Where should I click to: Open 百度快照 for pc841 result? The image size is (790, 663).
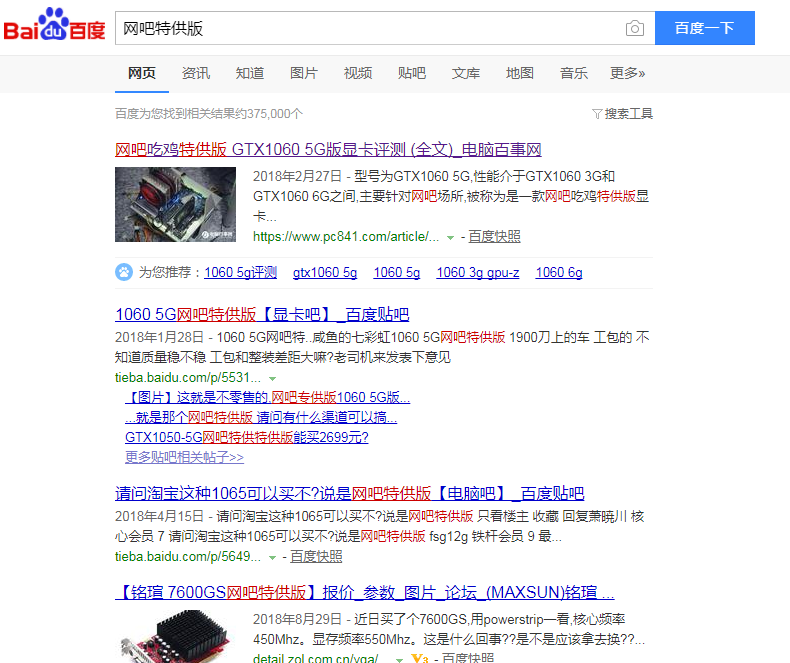[x=494, y=237]
